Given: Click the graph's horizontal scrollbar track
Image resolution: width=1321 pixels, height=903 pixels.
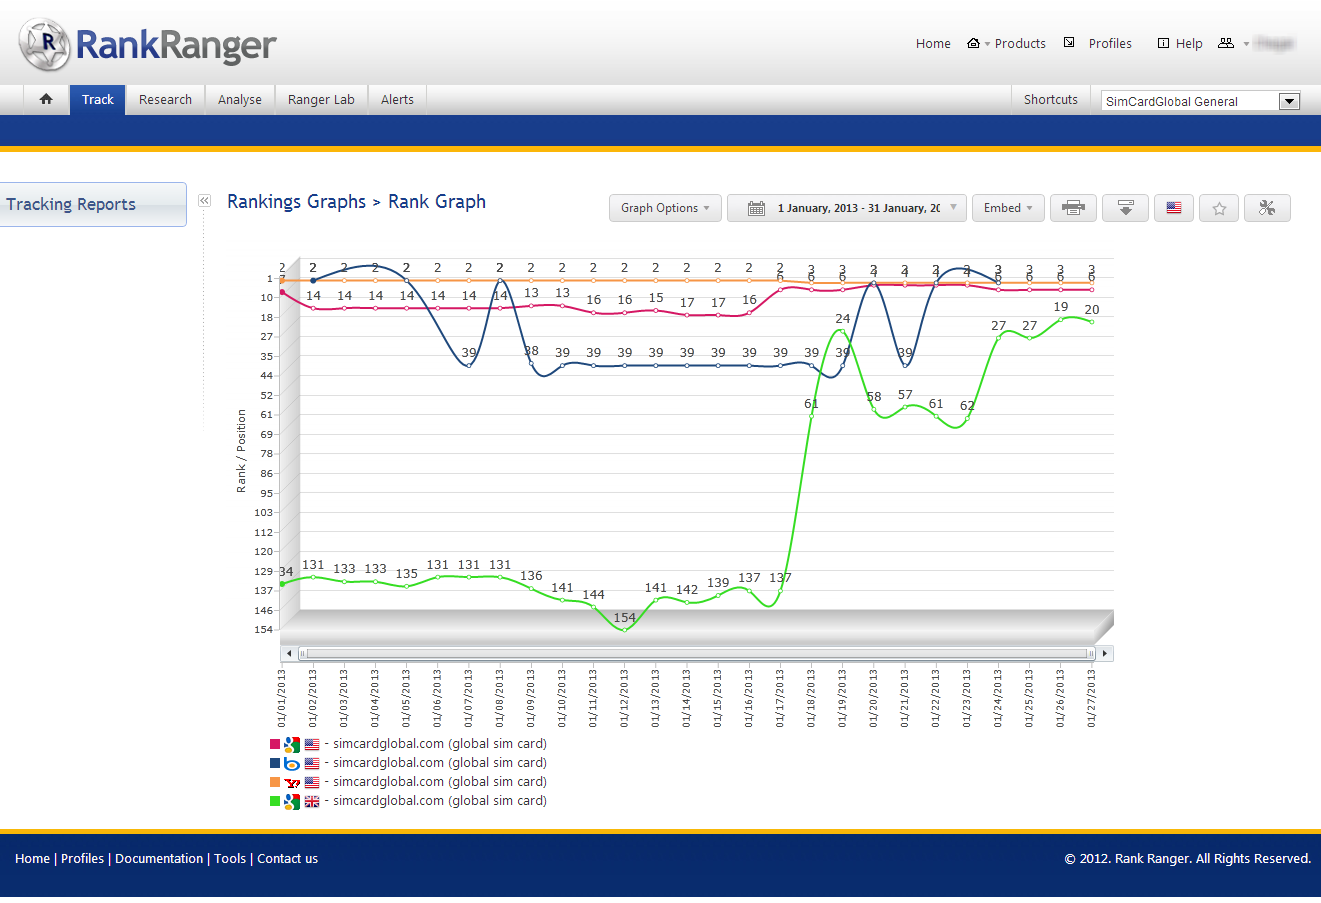Looking at the screenshot, I should coord(697,653).
